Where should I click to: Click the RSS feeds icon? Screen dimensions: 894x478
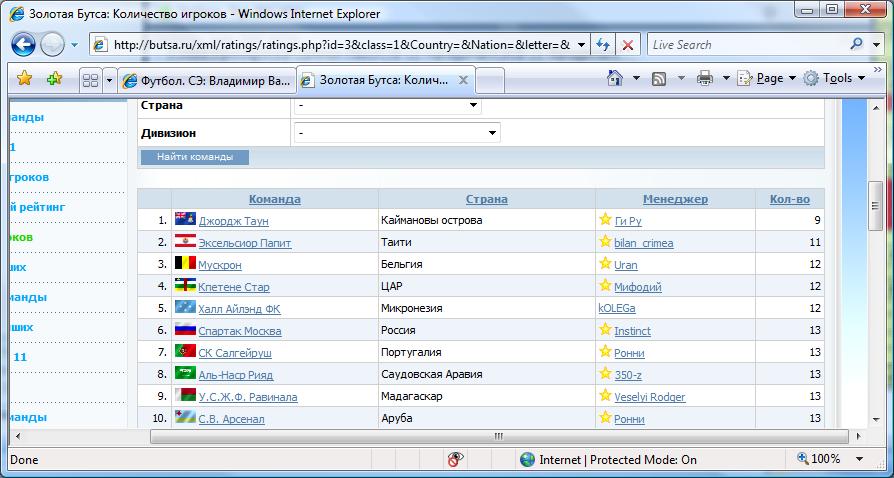(x=660, y=78)
